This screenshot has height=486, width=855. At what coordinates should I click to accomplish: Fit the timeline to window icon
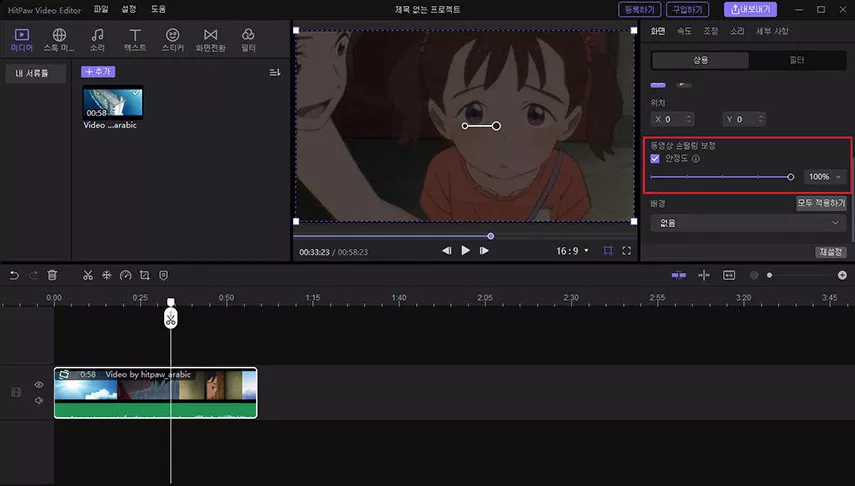click(x=729, y=275)
